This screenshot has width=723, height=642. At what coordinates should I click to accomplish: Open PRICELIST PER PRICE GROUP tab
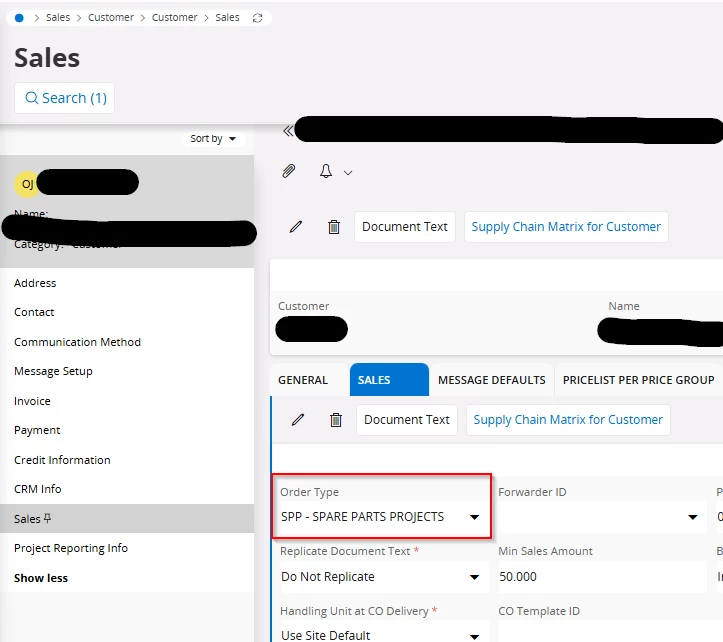[639, 380]
